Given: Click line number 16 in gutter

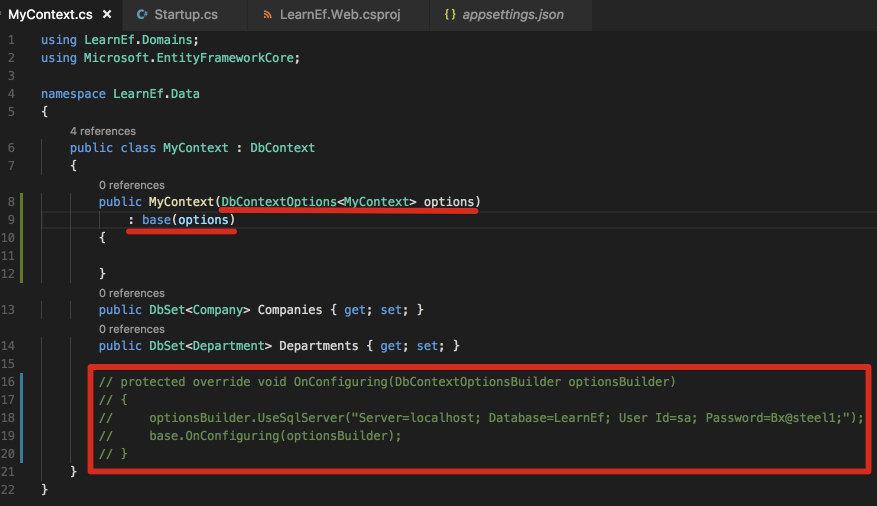Looking at the screenshot, I should click(x=8, y=382).
